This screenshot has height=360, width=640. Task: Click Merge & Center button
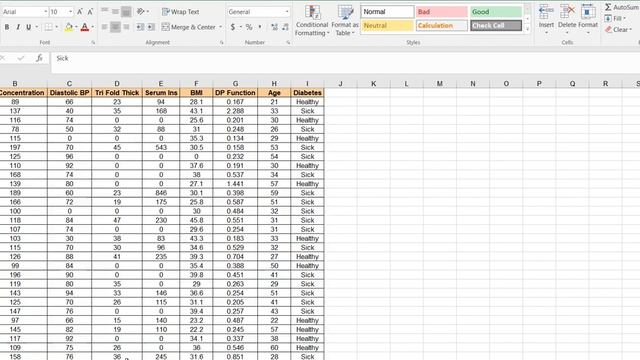189,27
